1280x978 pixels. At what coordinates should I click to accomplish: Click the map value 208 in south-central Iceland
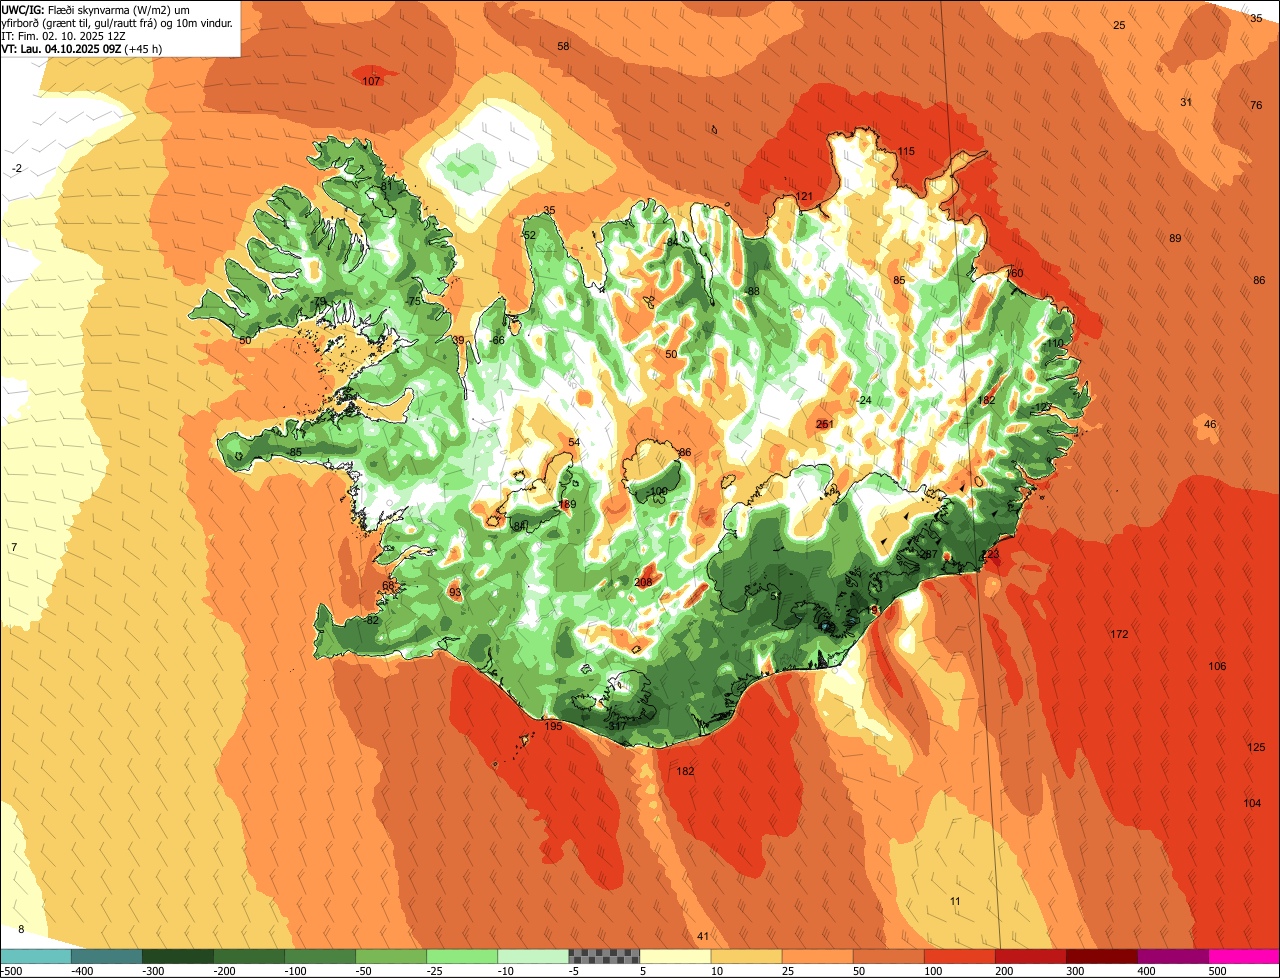pyautogui.click(x=643, y=582)
